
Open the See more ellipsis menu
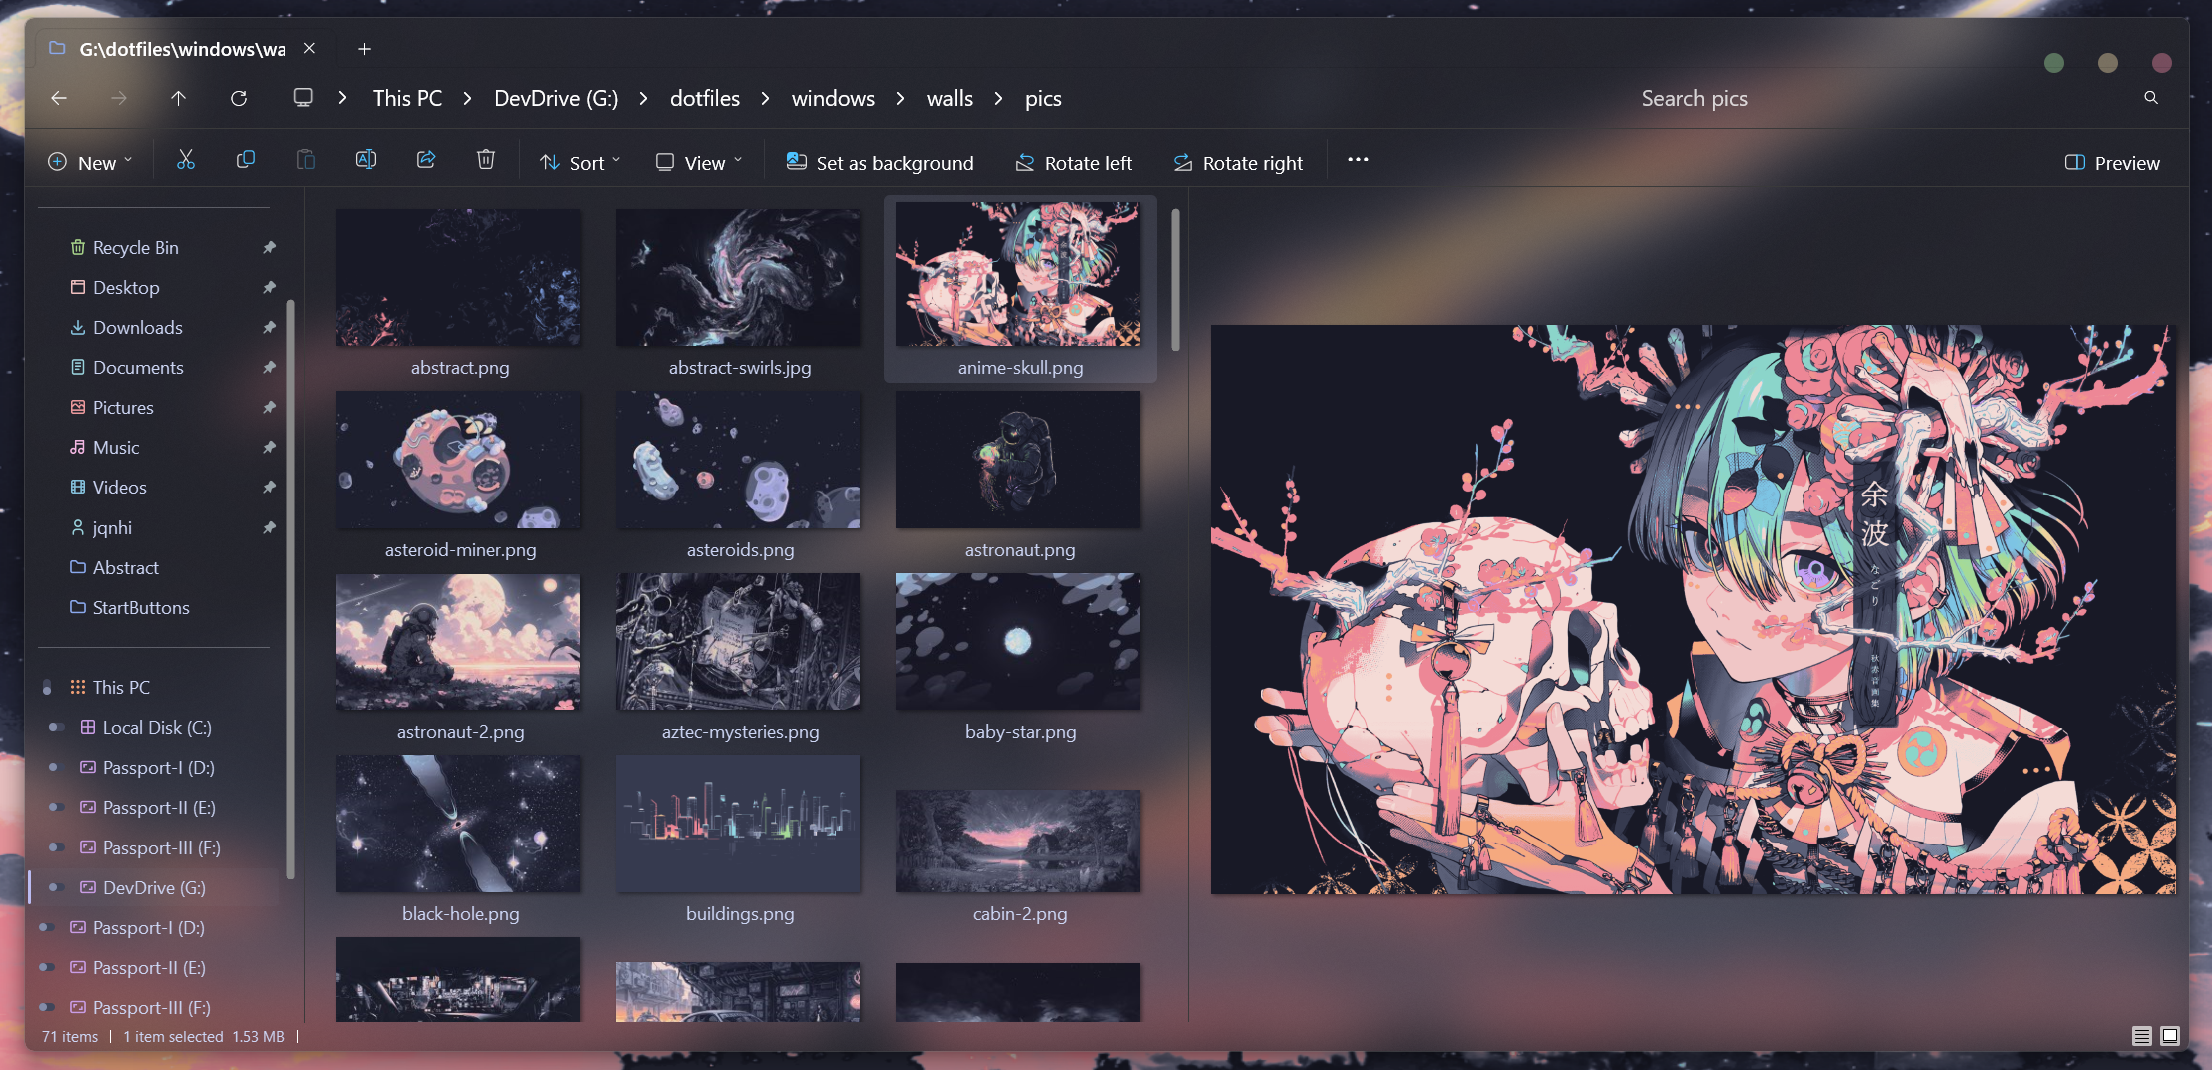point(1358,160)
